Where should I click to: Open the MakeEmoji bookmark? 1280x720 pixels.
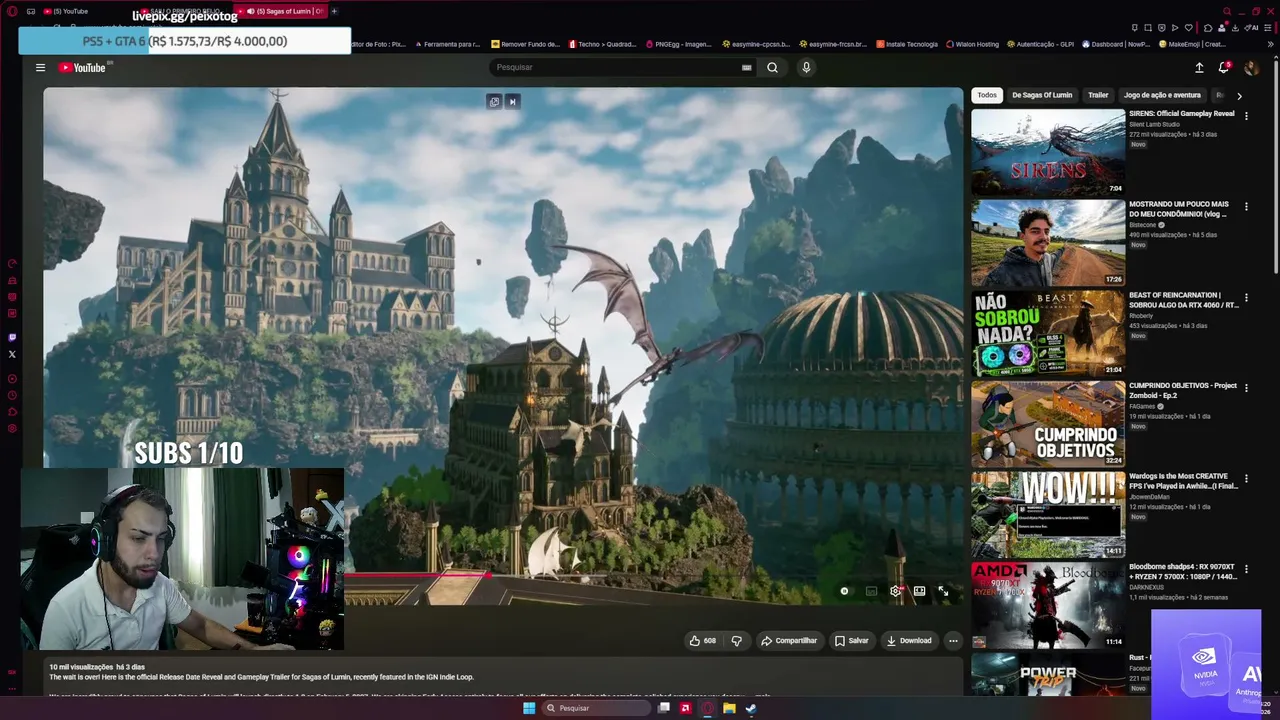[x=1192, y=44]
